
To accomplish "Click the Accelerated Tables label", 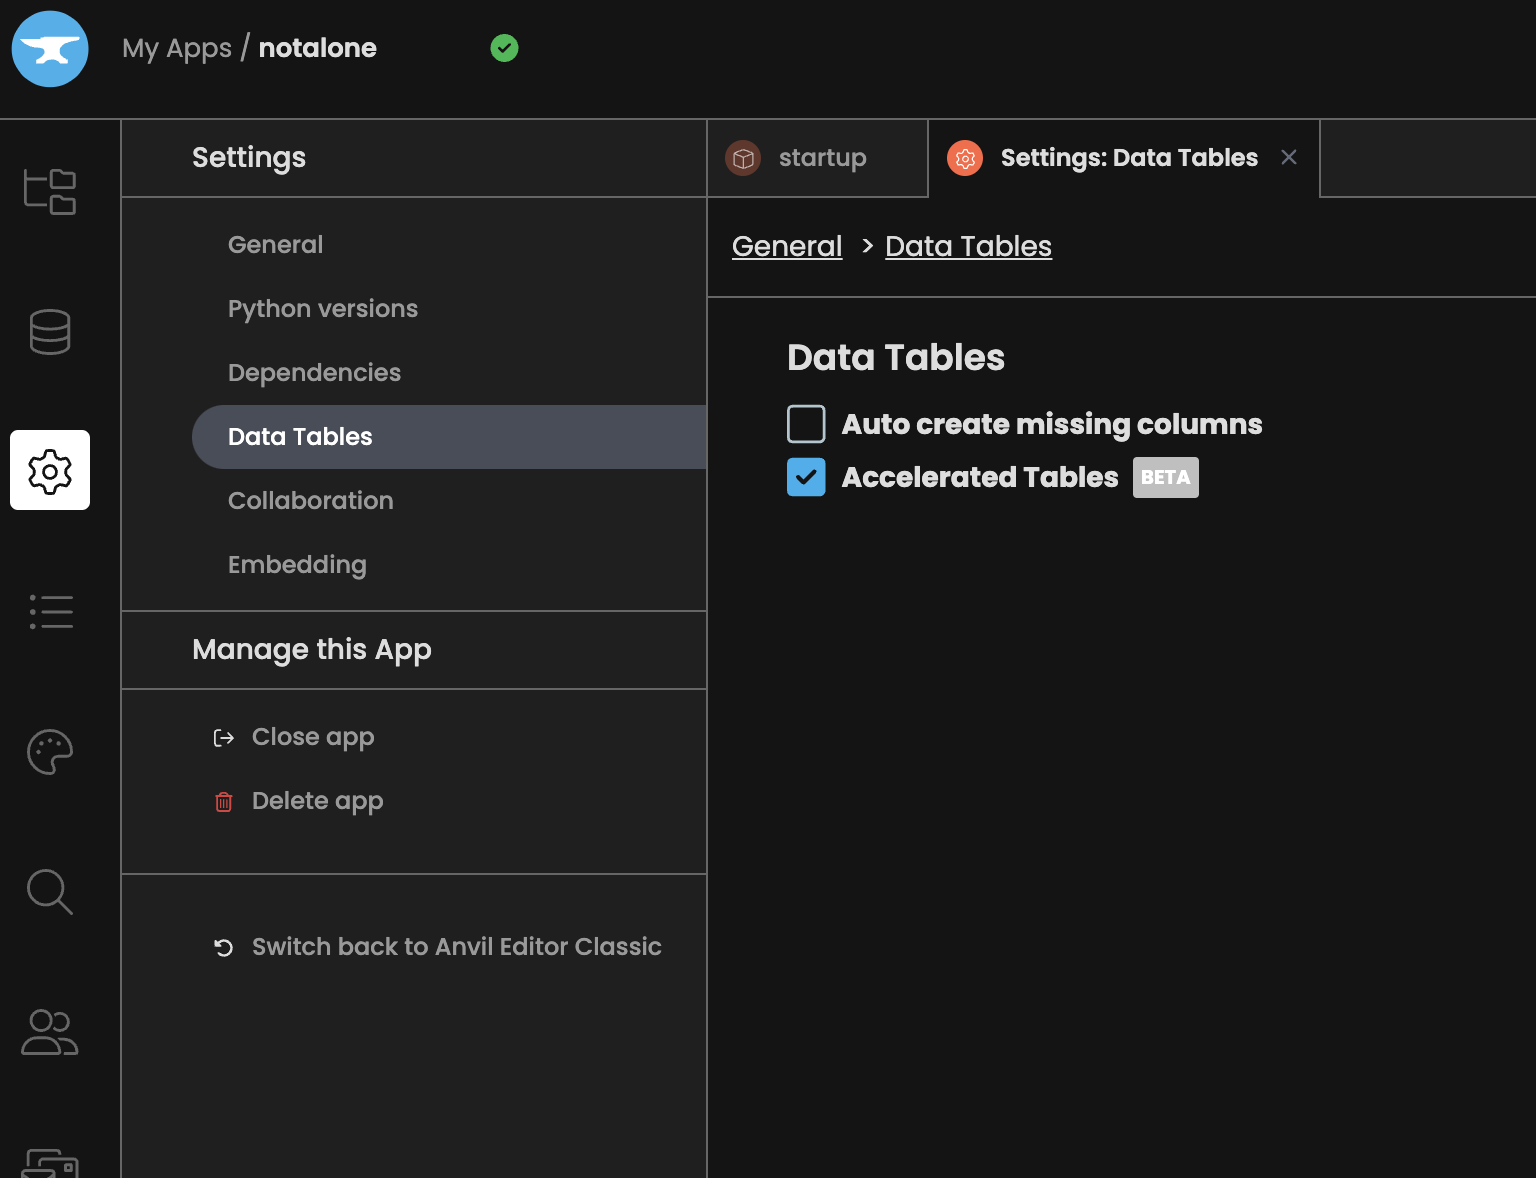I will tap(980, 477).
